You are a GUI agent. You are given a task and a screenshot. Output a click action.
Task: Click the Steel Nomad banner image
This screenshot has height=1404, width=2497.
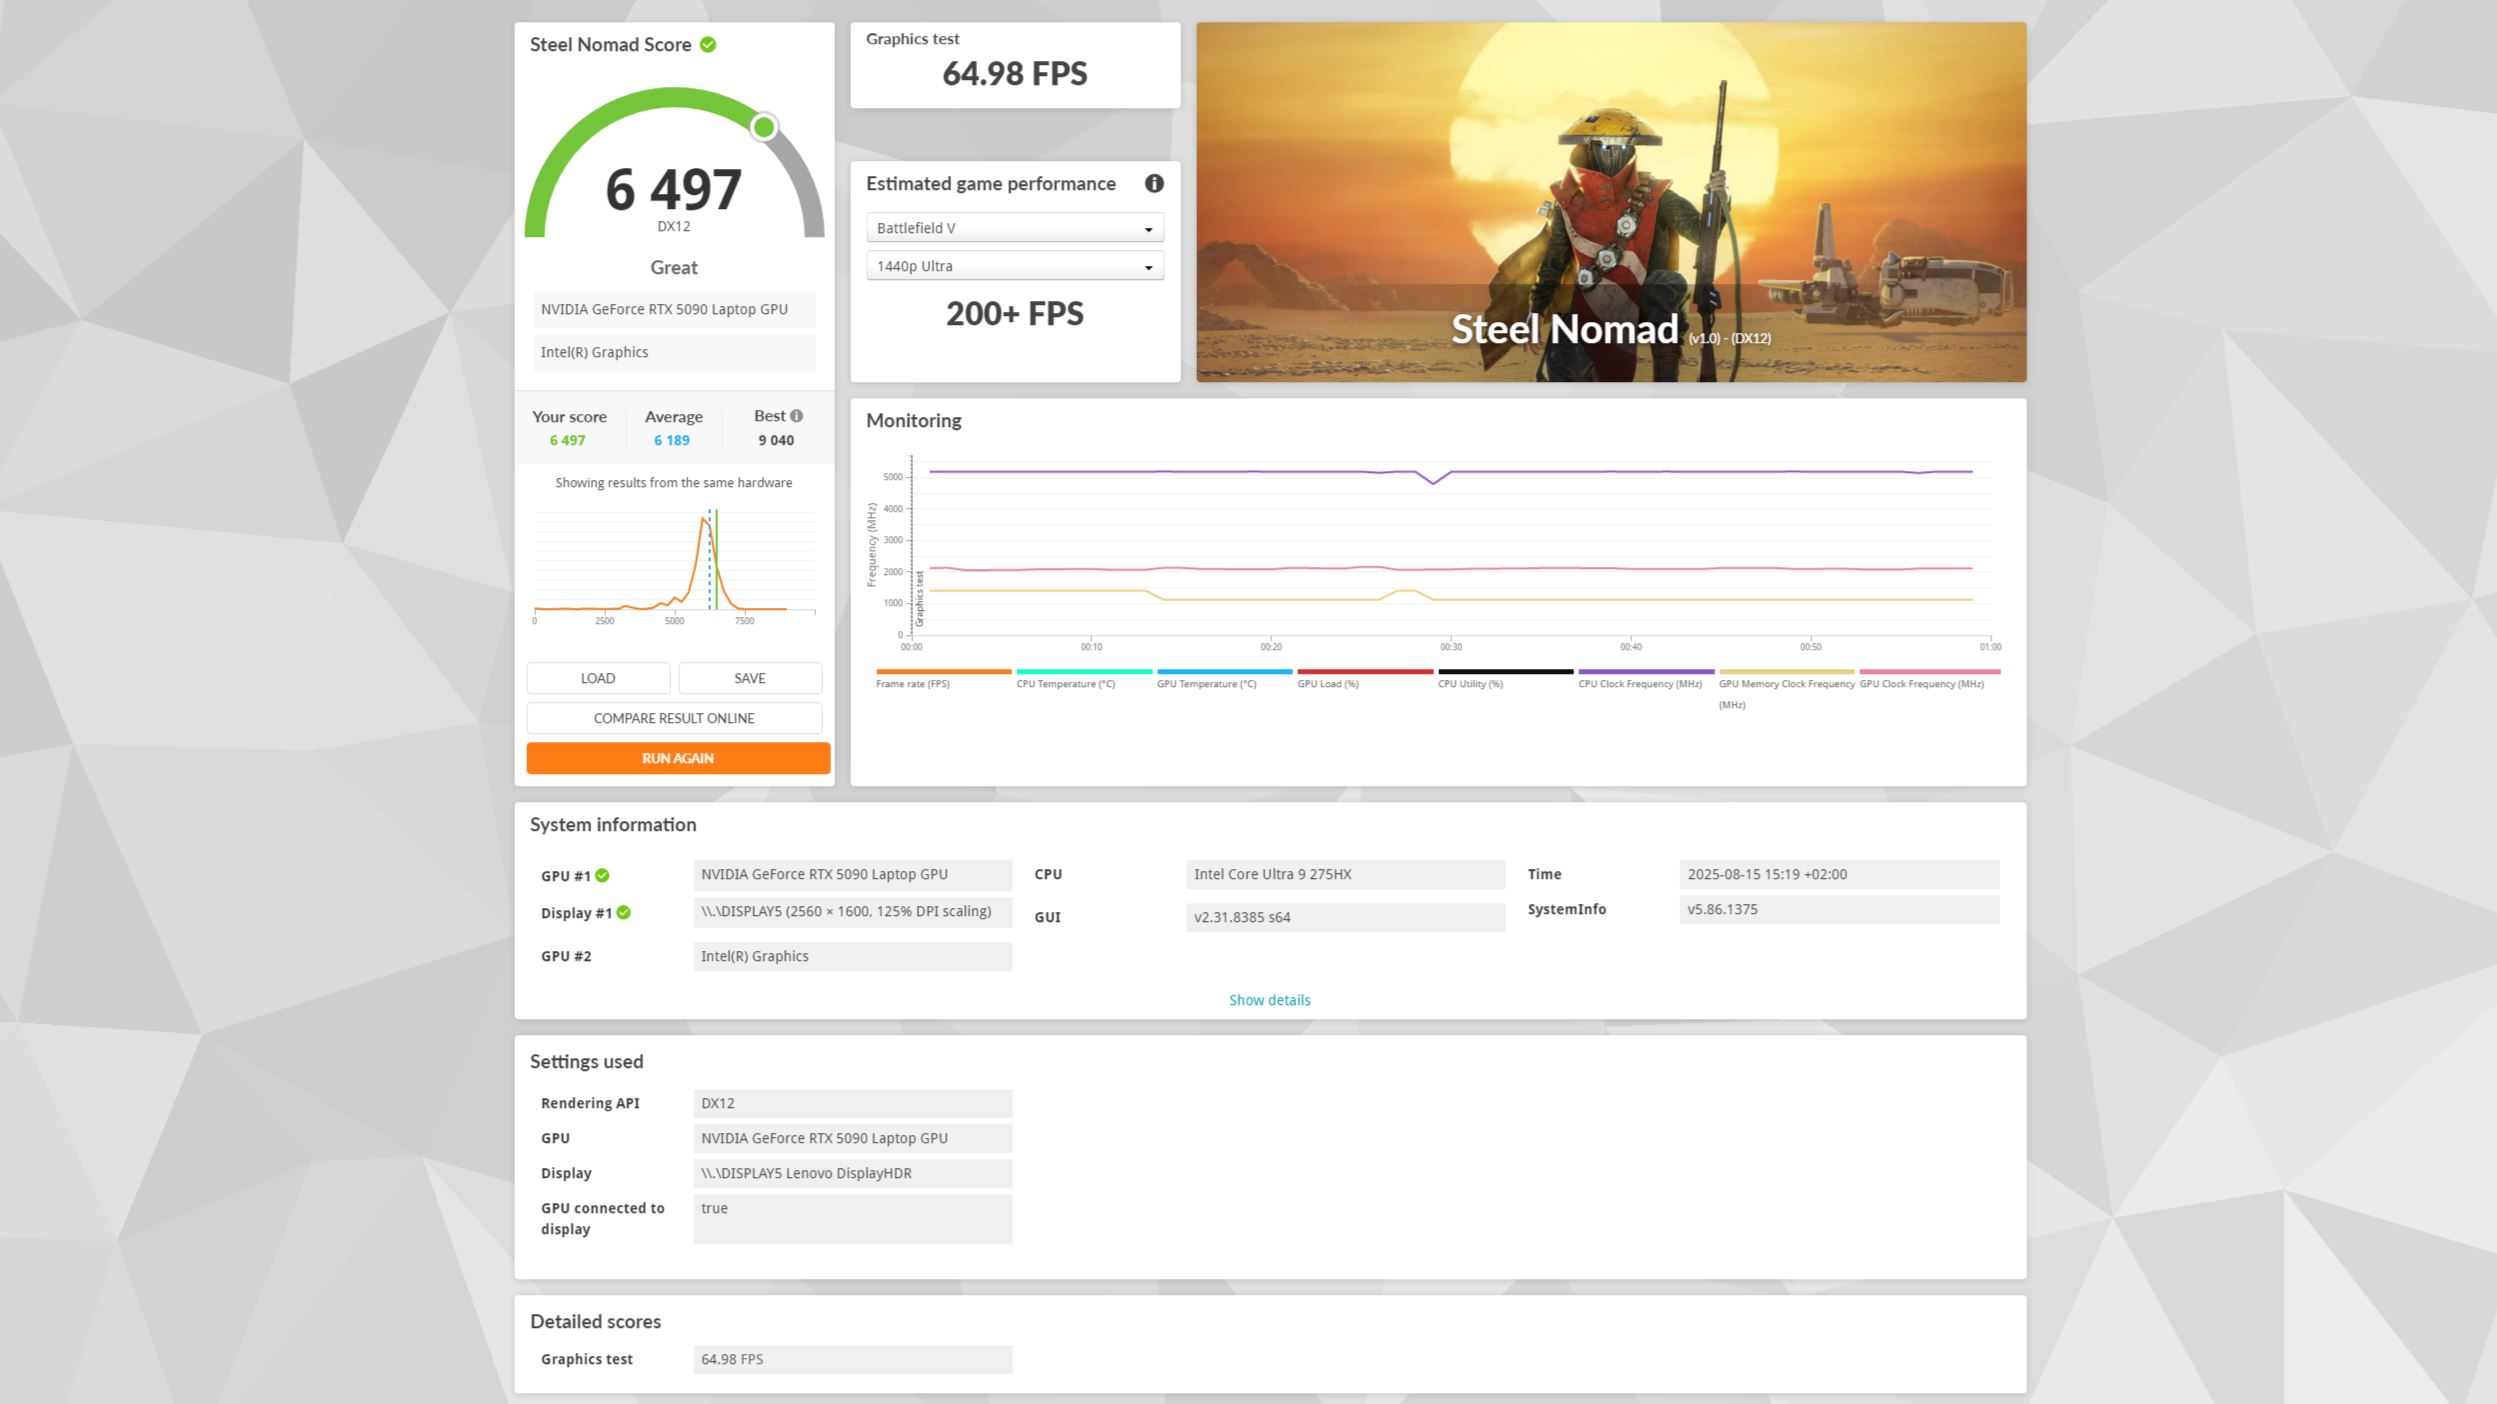pyautogui.click(x=1611, y=202)
